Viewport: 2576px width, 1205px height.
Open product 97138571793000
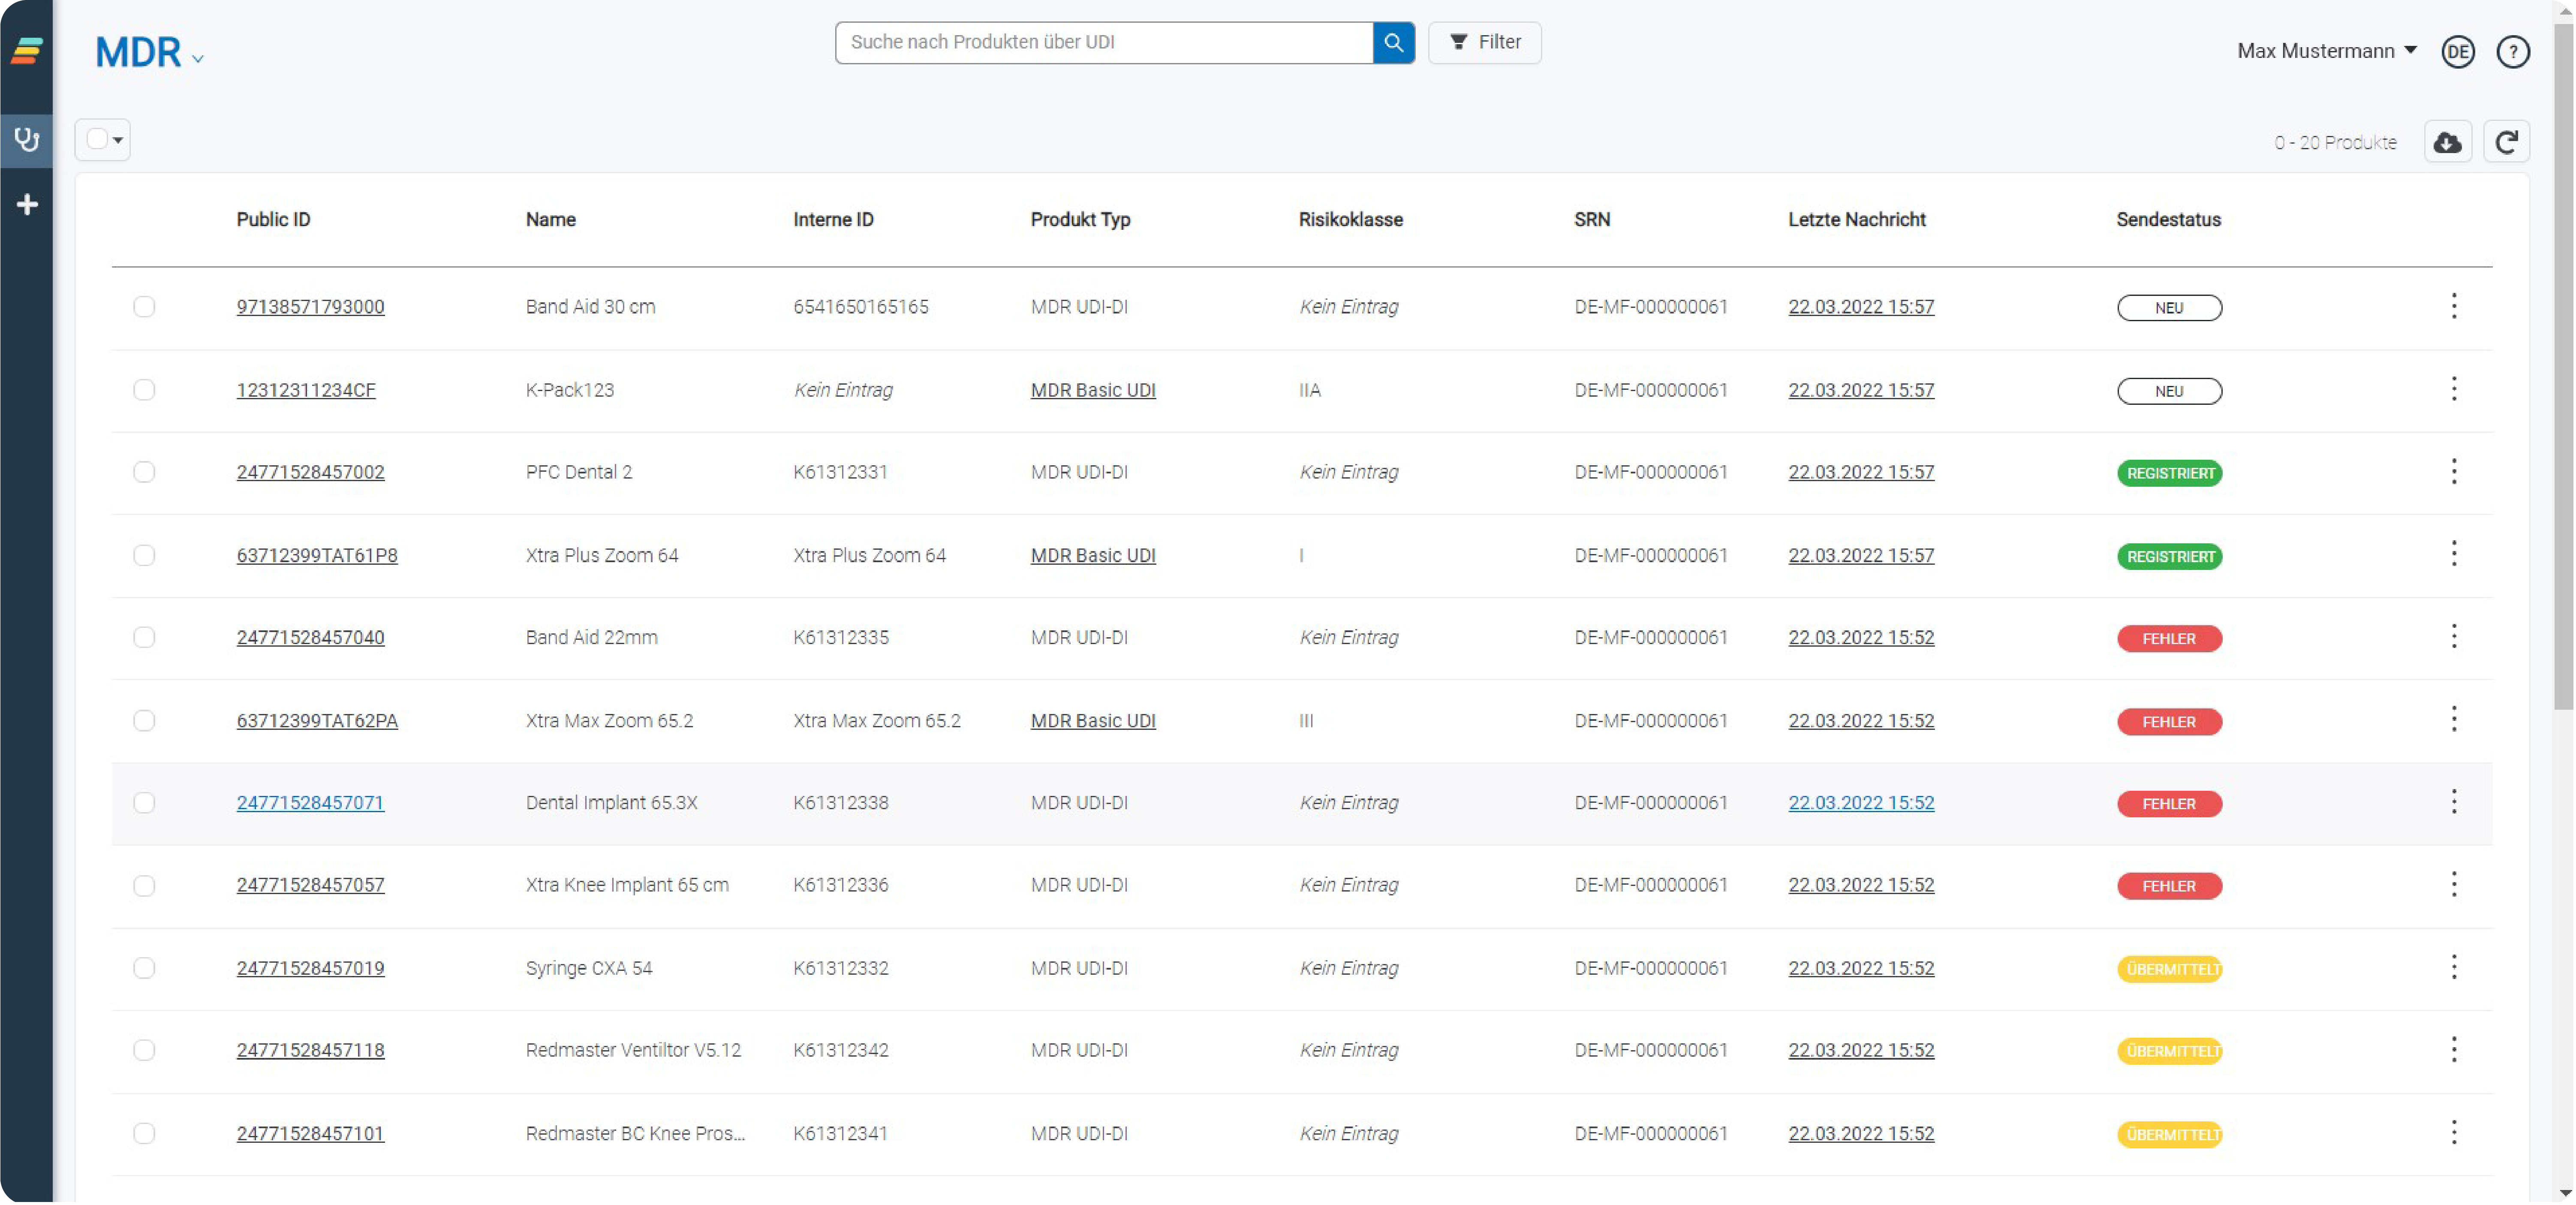tap(310, 306)
